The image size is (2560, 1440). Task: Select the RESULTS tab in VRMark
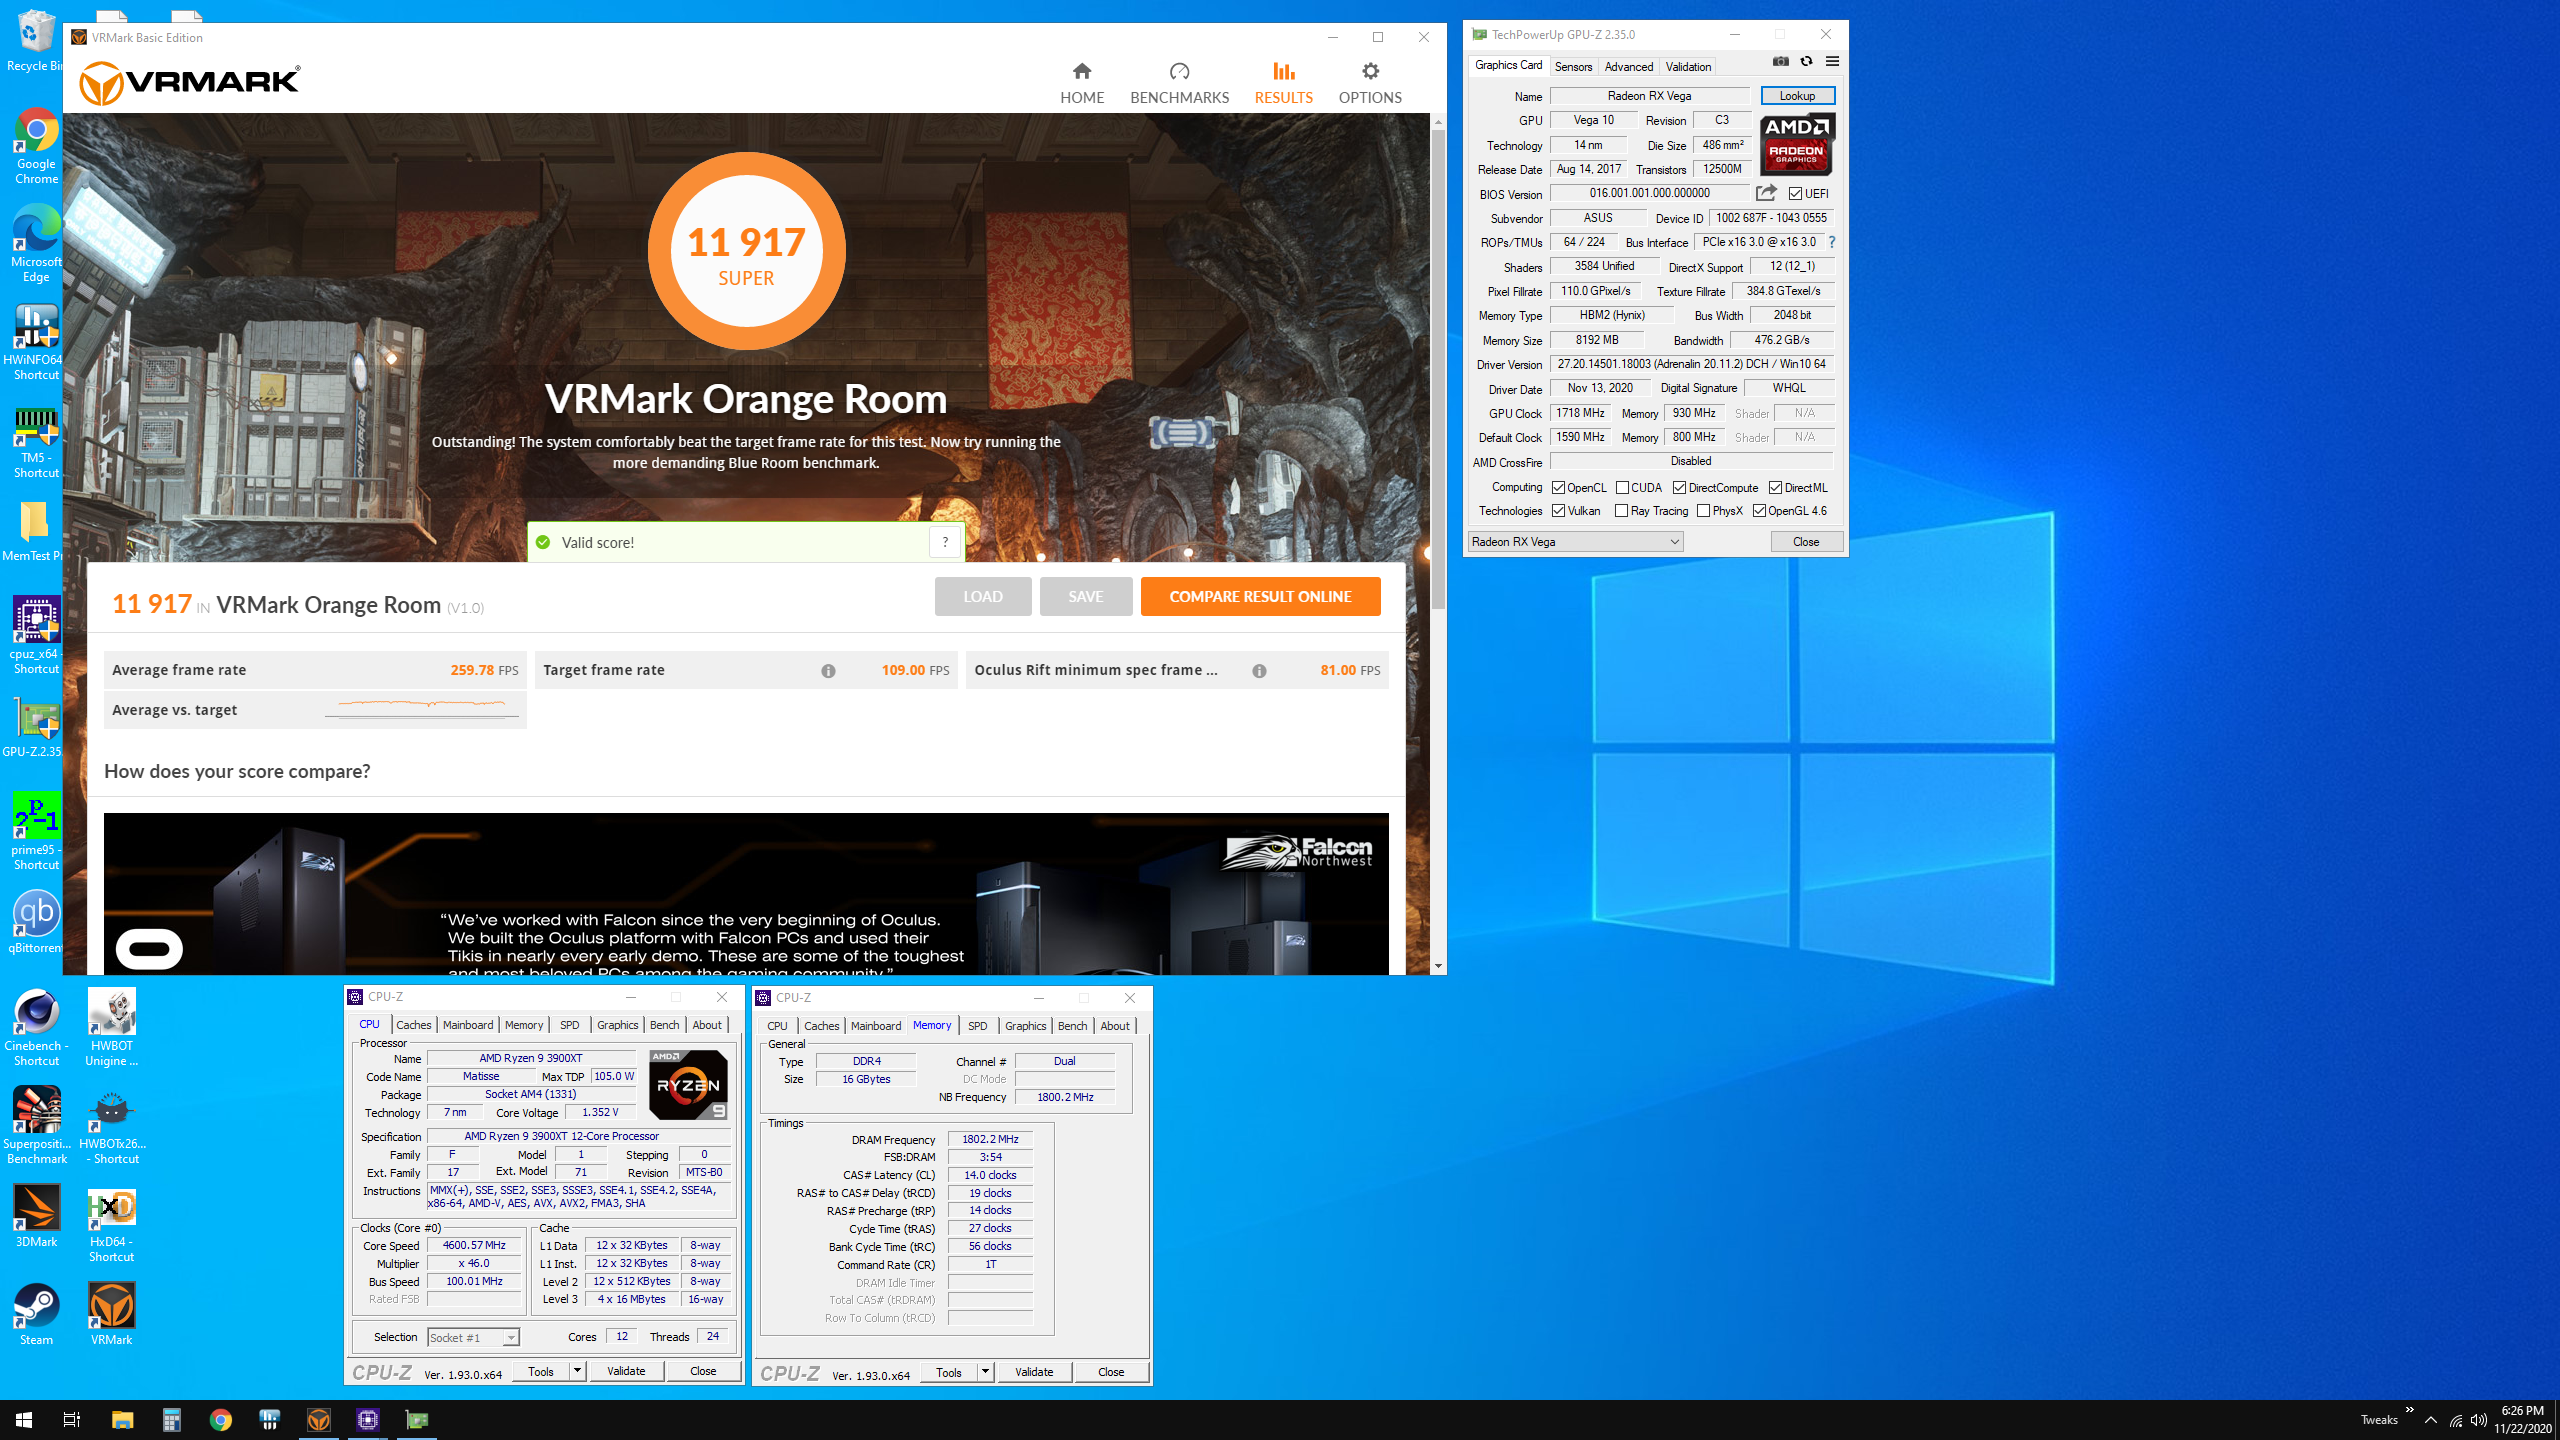coord(1283,83)
